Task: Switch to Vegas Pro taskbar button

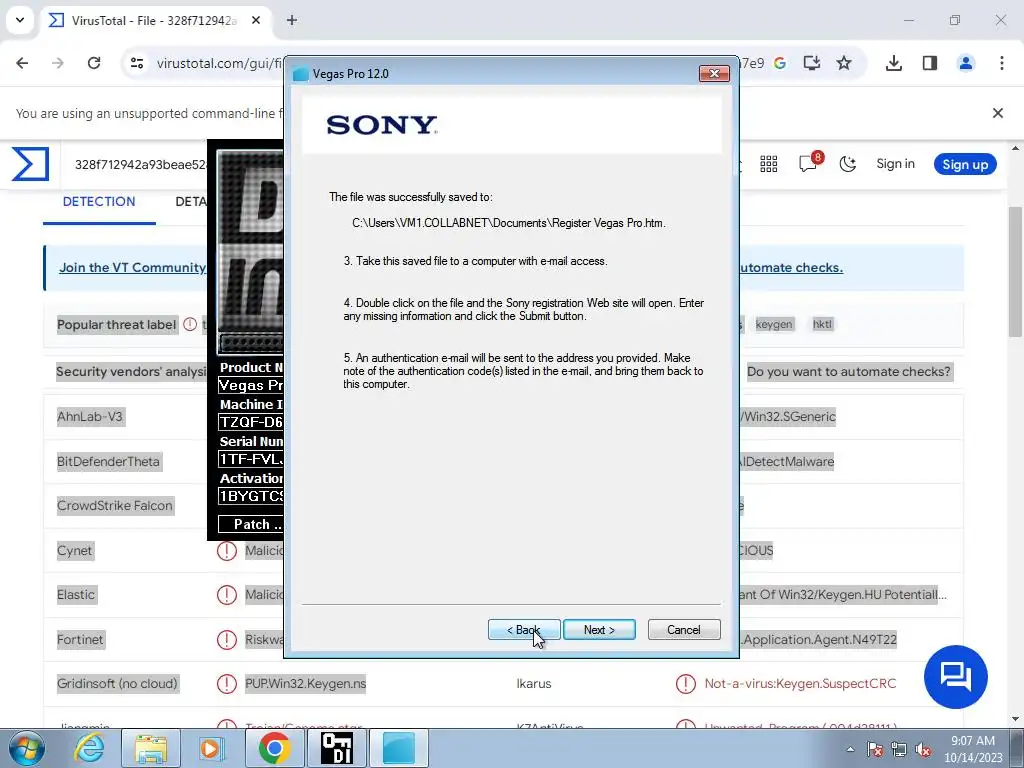Action: pyautogui.click(x=399, y=748)
